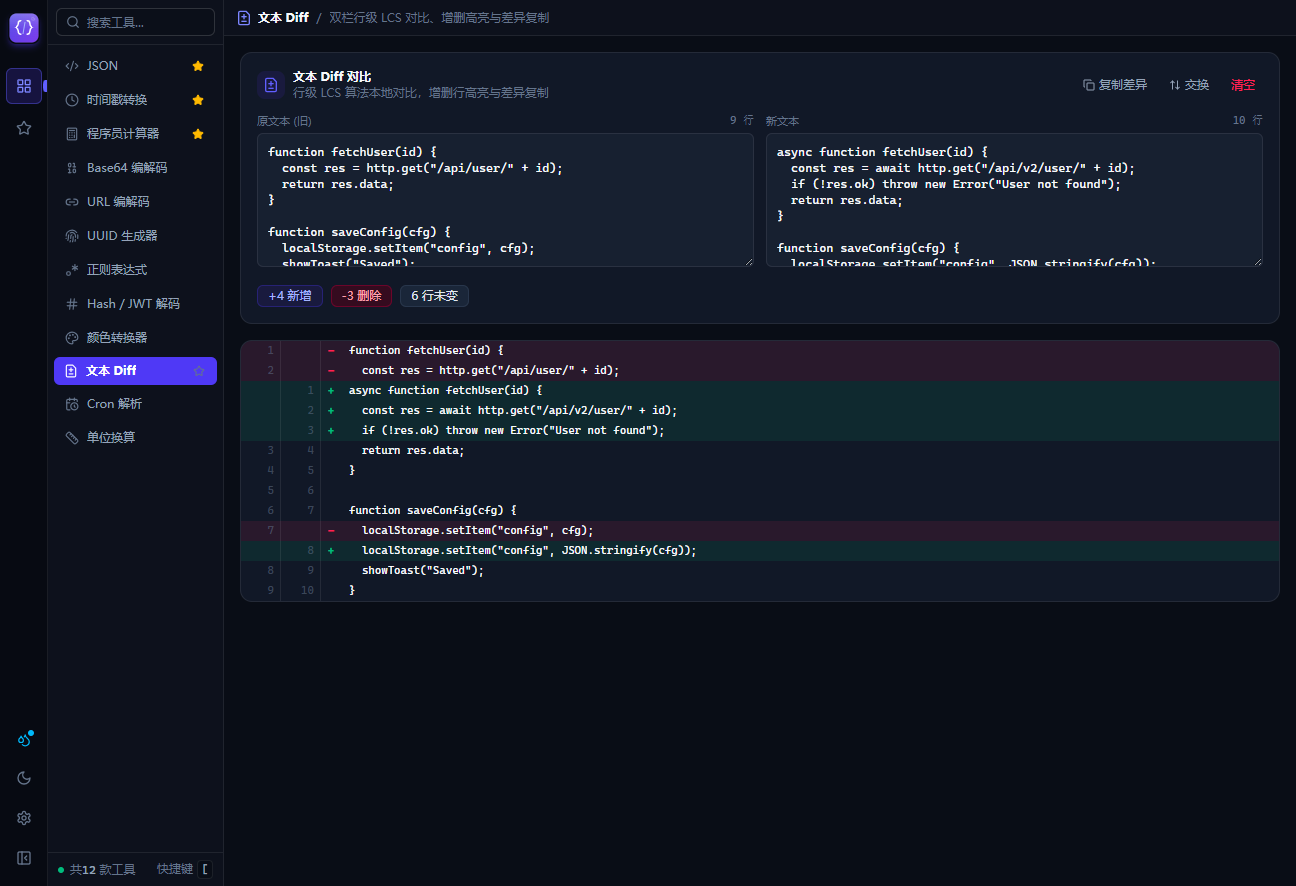This screenshot has width=1296, height=886.
Task: Swap texts with the 交换 button
Action: tap(1189, 85)
